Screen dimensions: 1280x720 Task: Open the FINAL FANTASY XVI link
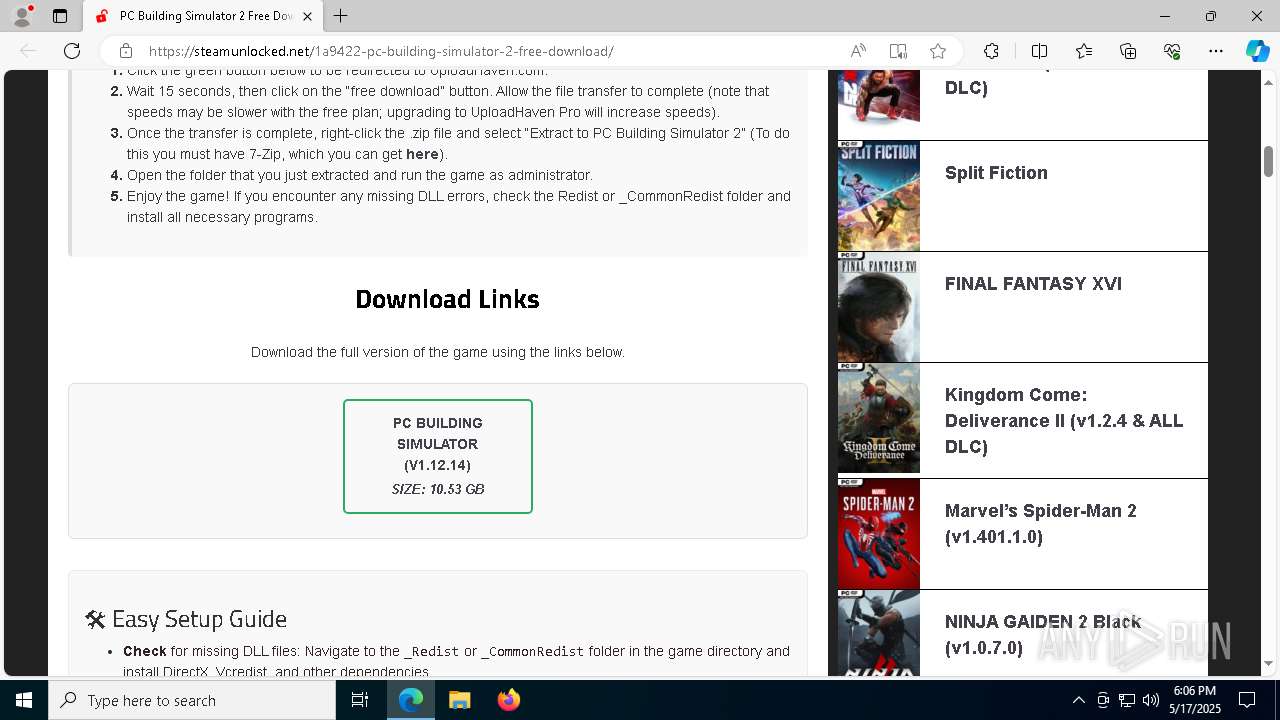[1033, 284]
